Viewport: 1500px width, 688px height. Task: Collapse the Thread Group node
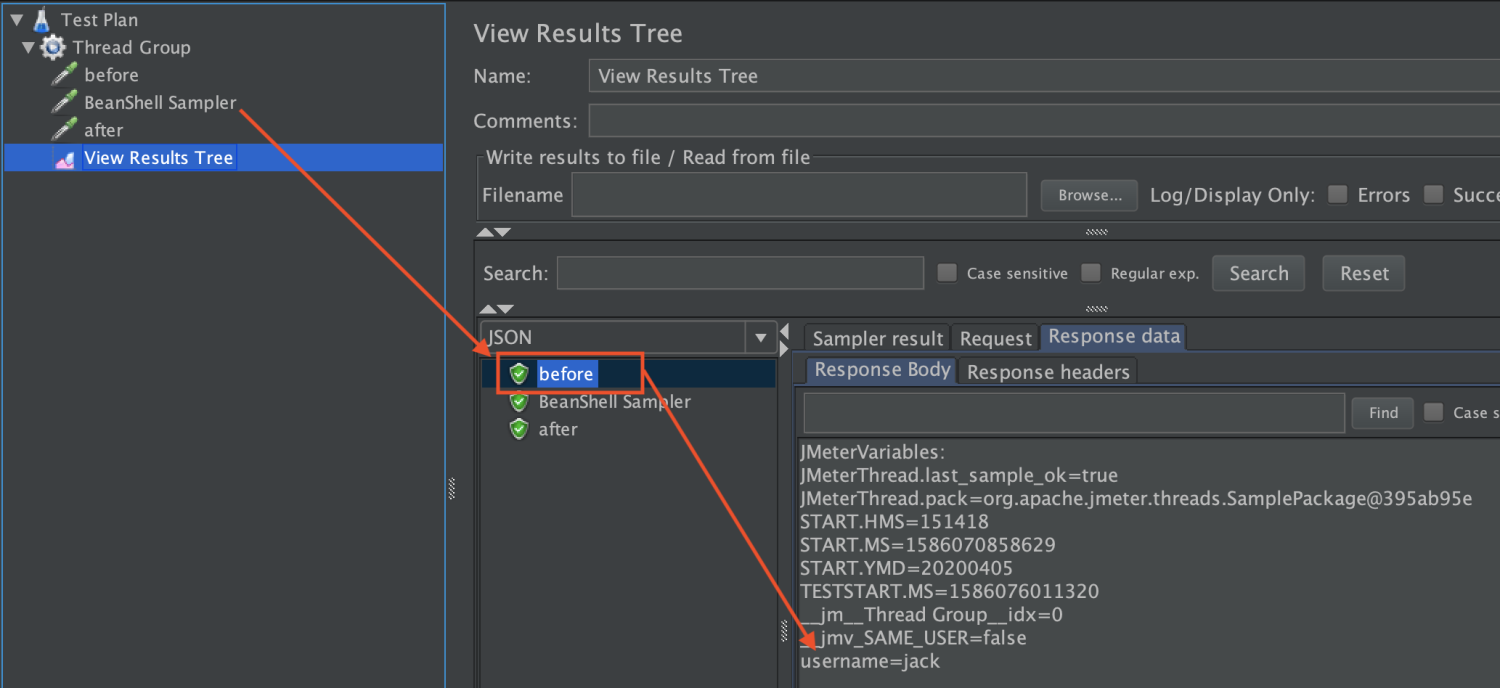28,47
